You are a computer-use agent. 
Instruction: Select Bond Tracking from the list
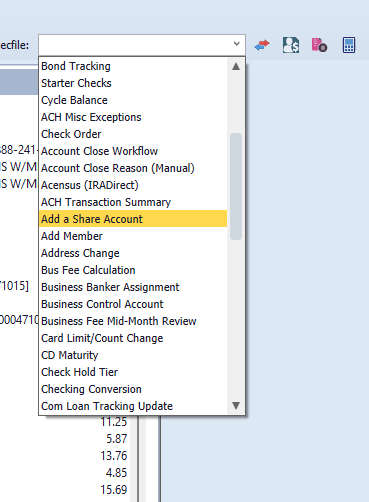coord(133,66)
